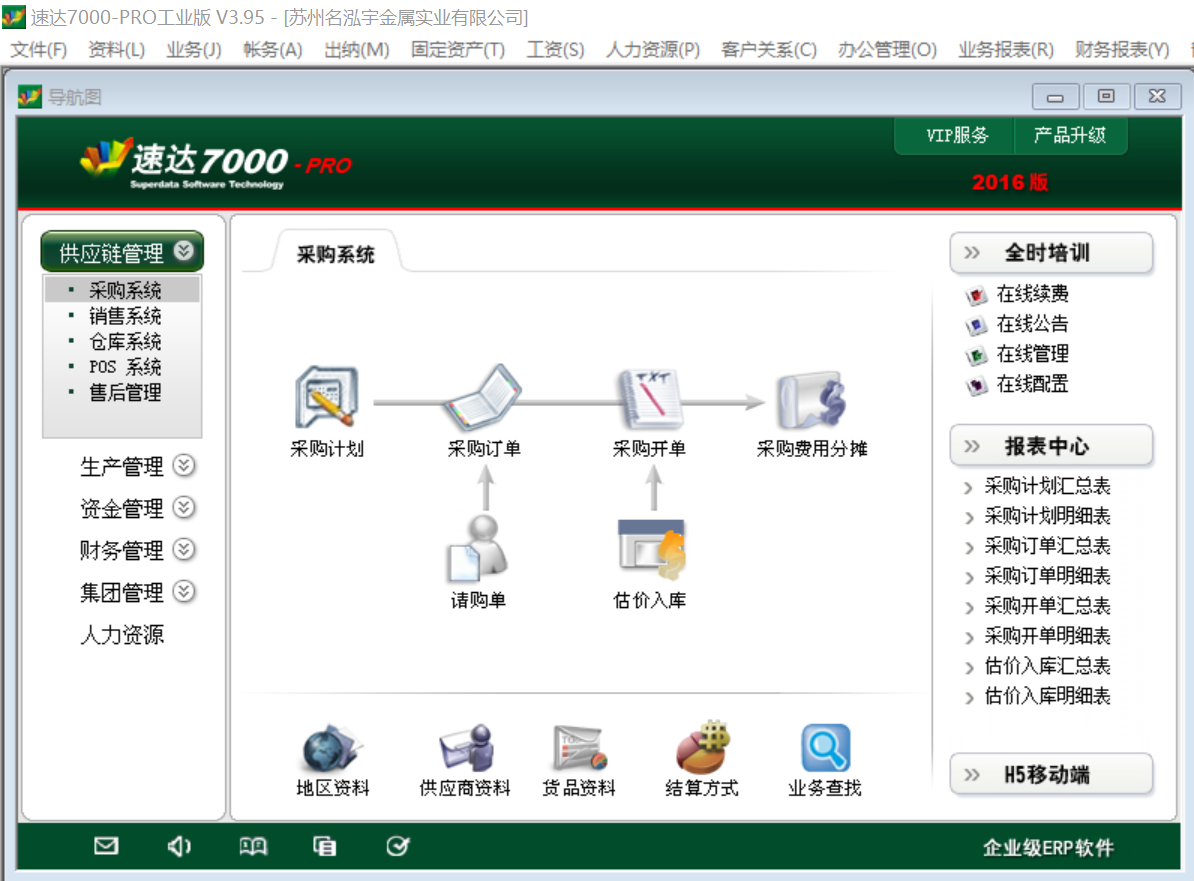Select 销售系统 in the sidebar list
The image size is (1194, 881).
click(125, 317)
